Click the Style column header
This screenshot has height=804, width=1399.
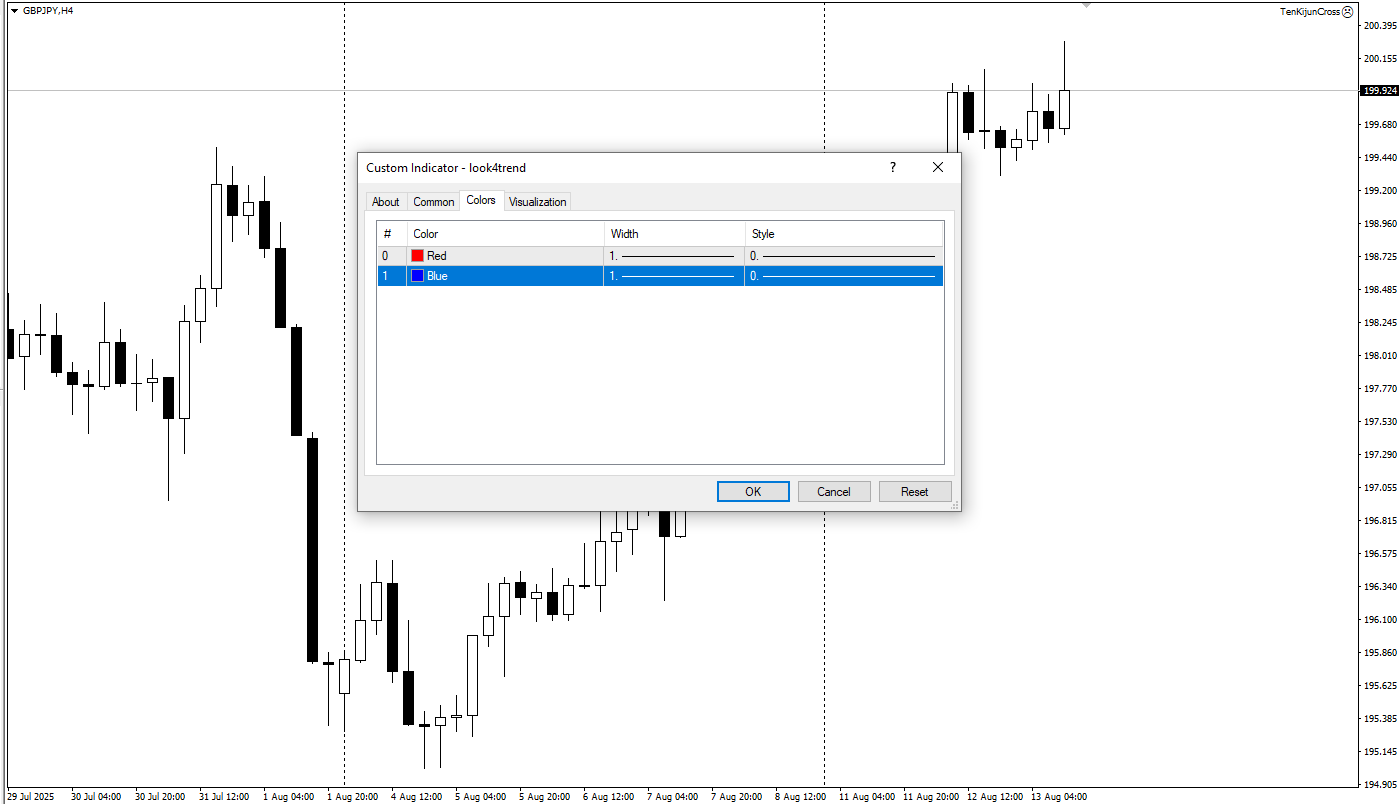844,234
